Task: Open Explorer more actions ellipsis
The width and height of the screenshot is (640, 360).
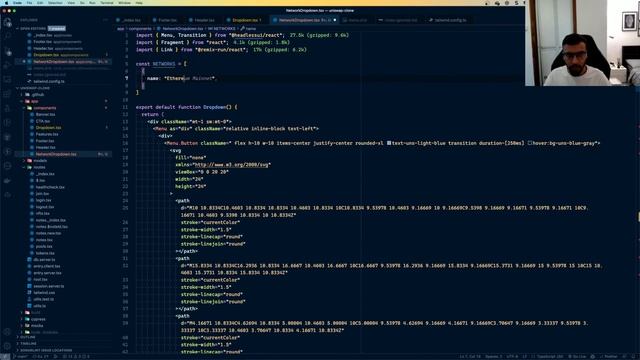Action: point(105,20)
